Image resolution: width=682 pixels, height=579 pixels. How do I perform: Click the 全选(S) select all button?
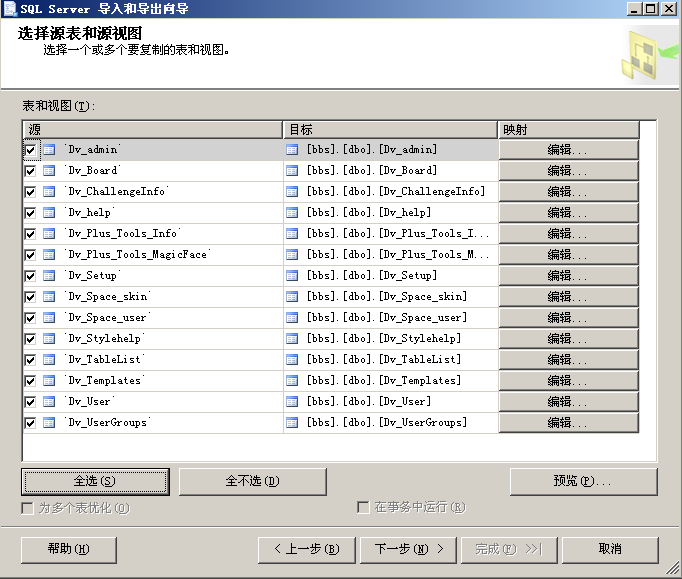pyautogui.click(x=95, y=482)
